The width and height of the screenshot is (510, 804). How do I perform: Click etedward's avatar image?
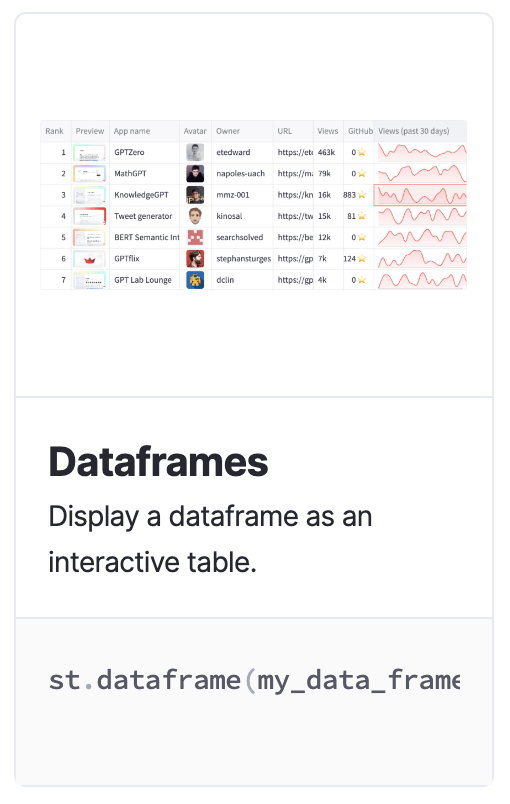pos(195,152)
